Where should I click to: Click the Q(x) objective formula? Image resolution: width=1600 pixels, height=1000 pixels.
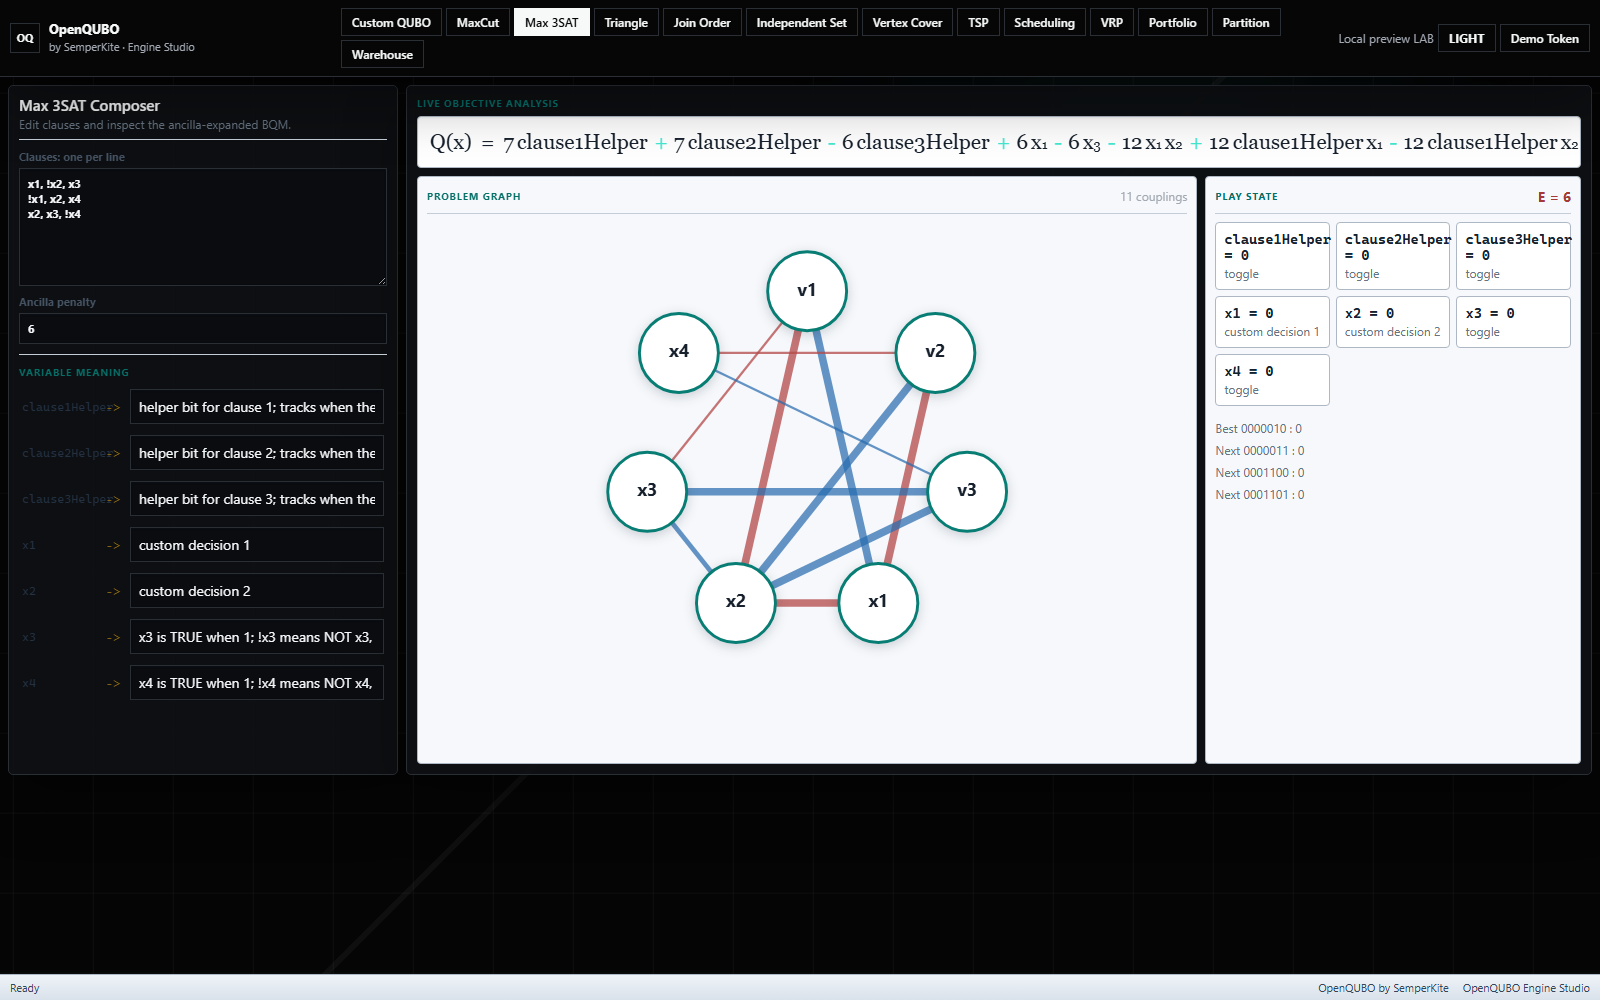coord(999,142)
